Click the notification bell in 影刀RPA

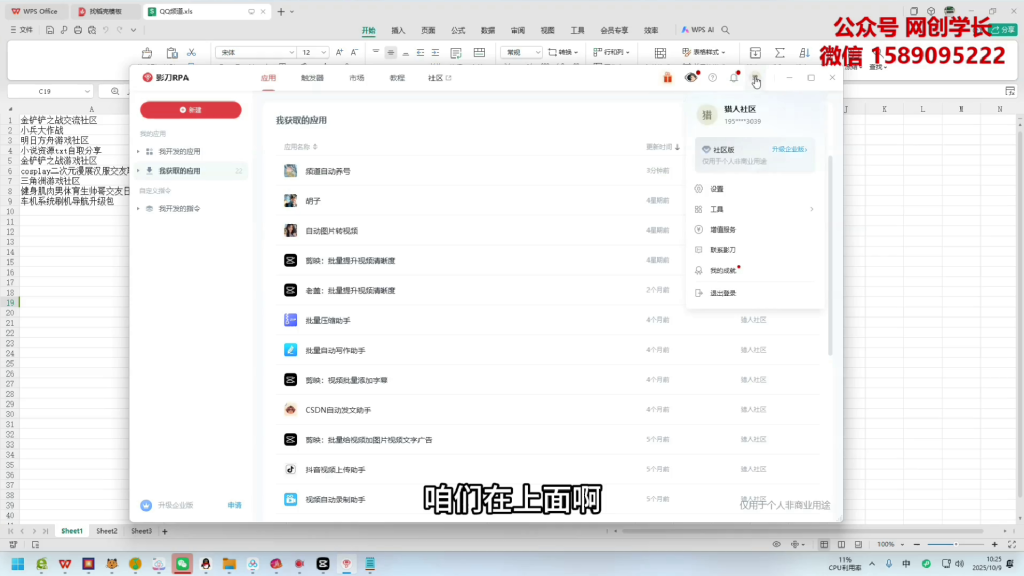(735, 76)
